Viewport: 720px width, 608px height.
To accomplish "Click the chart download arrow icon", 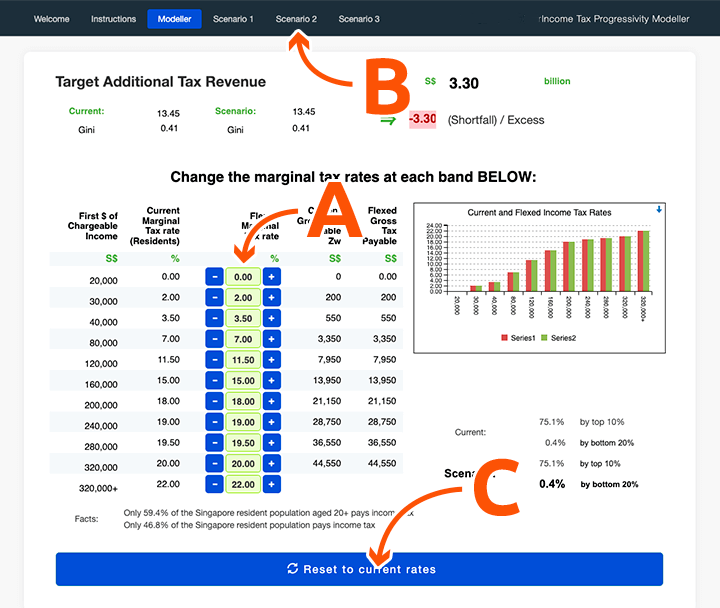I will 659,209.
